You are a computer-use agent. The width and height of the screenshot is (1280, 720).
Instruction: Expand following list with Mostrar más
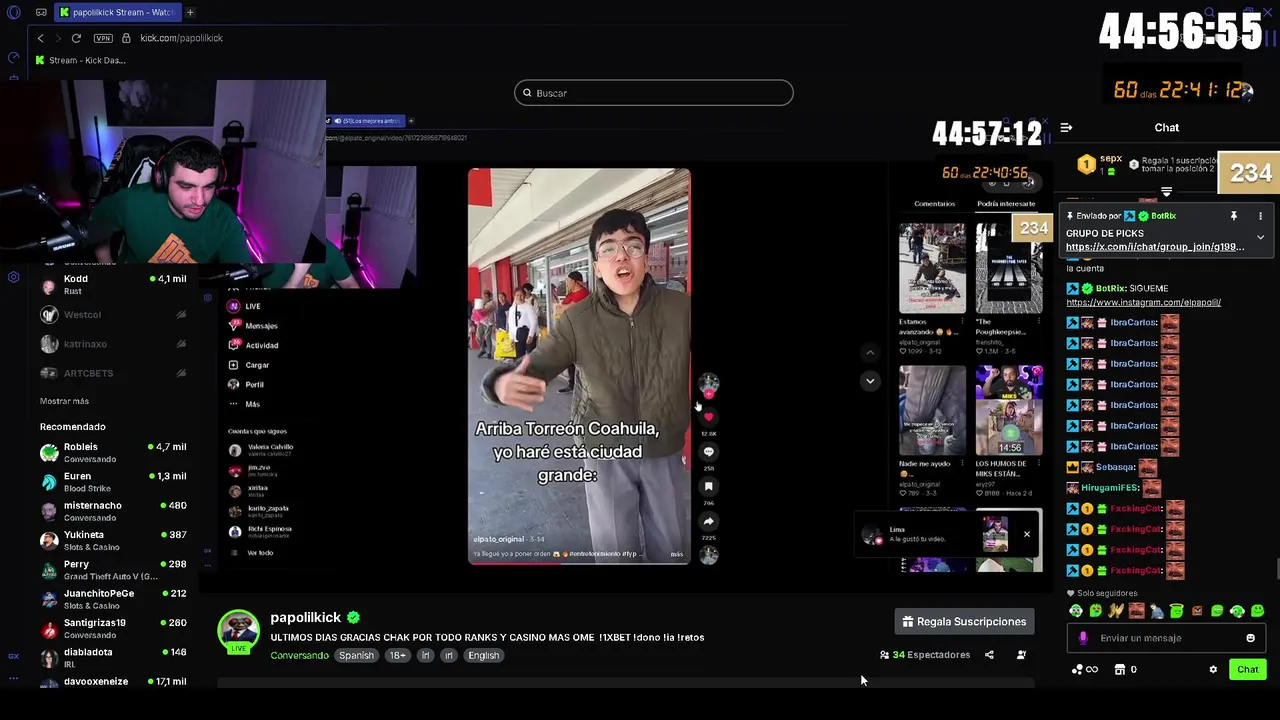[64, 401]
